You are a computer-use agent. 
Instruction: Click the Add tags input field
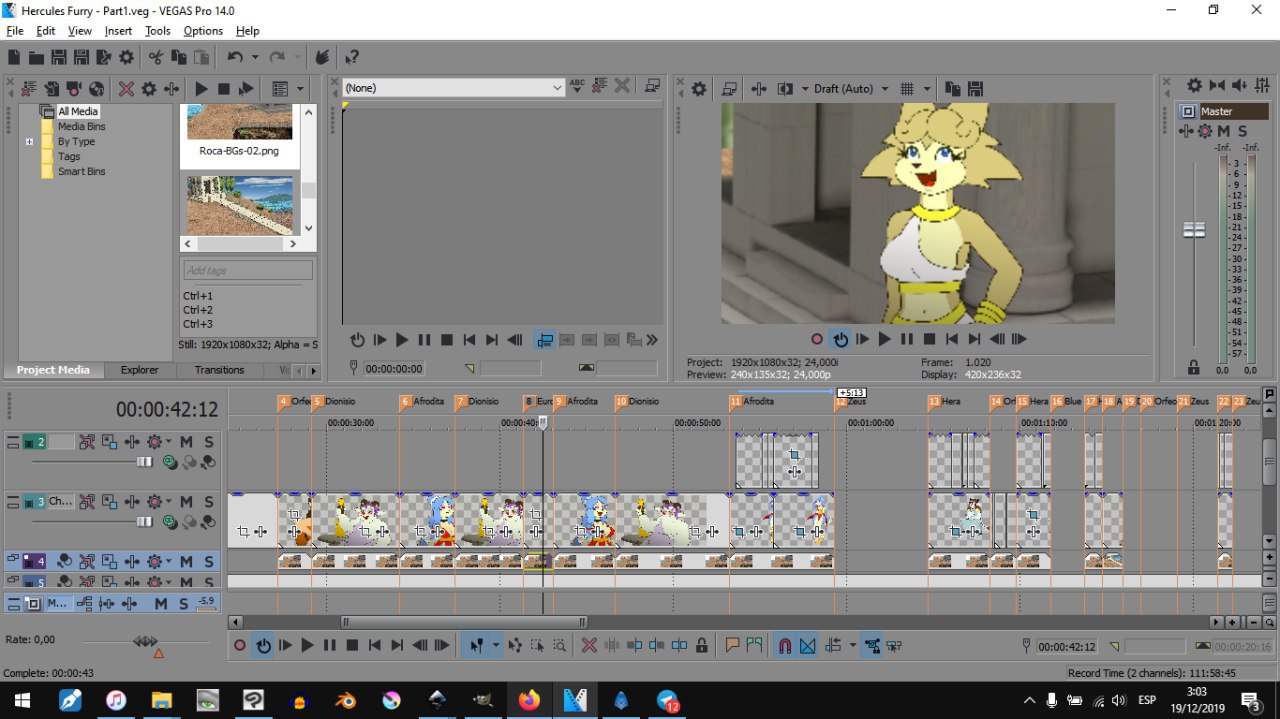pos(248,270)
